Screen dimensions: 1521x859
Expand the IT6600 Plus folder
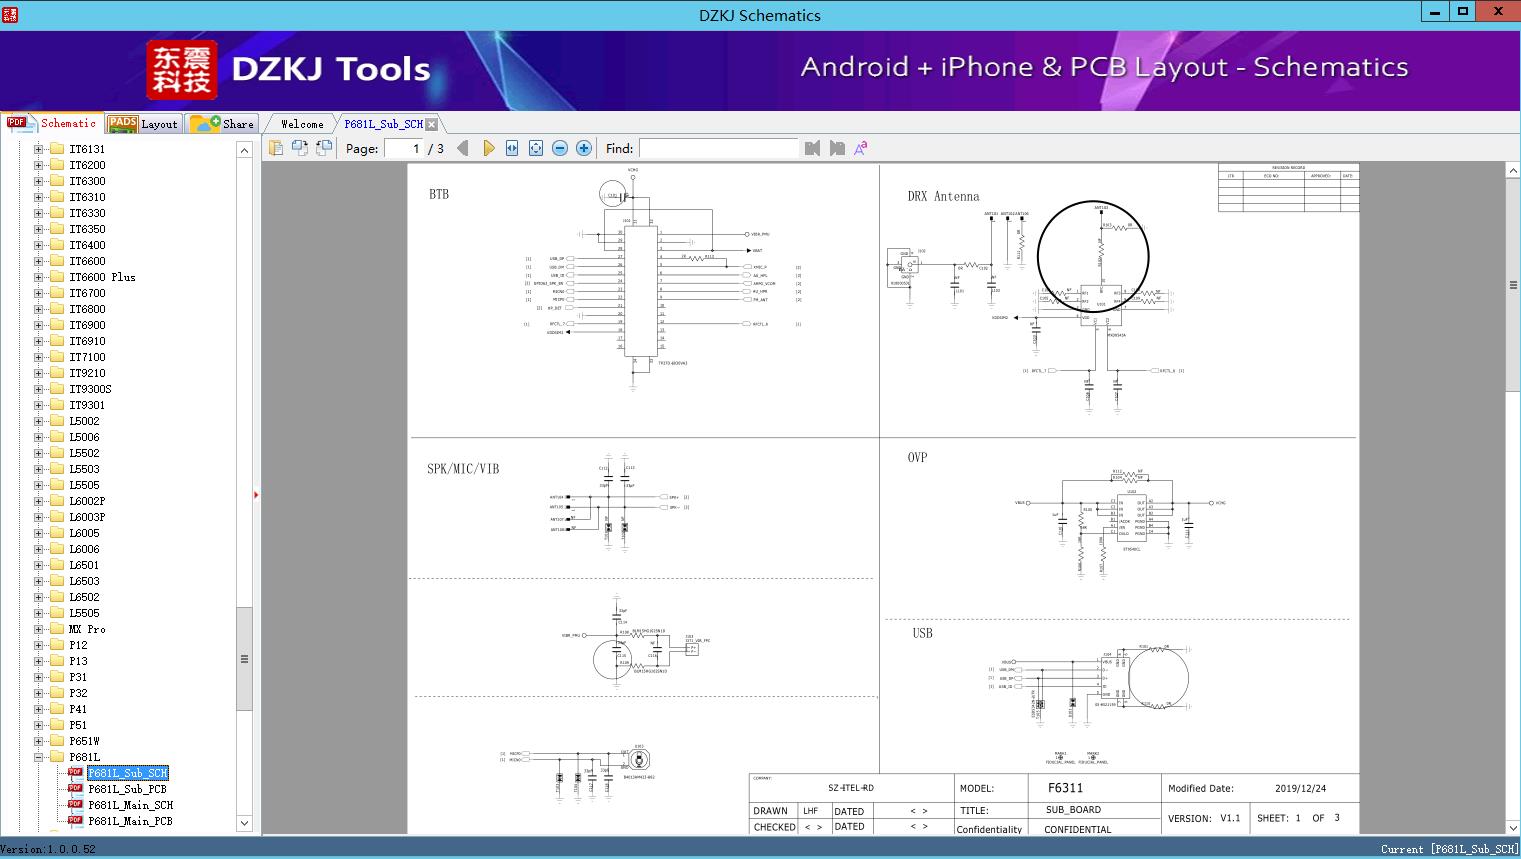39,277
